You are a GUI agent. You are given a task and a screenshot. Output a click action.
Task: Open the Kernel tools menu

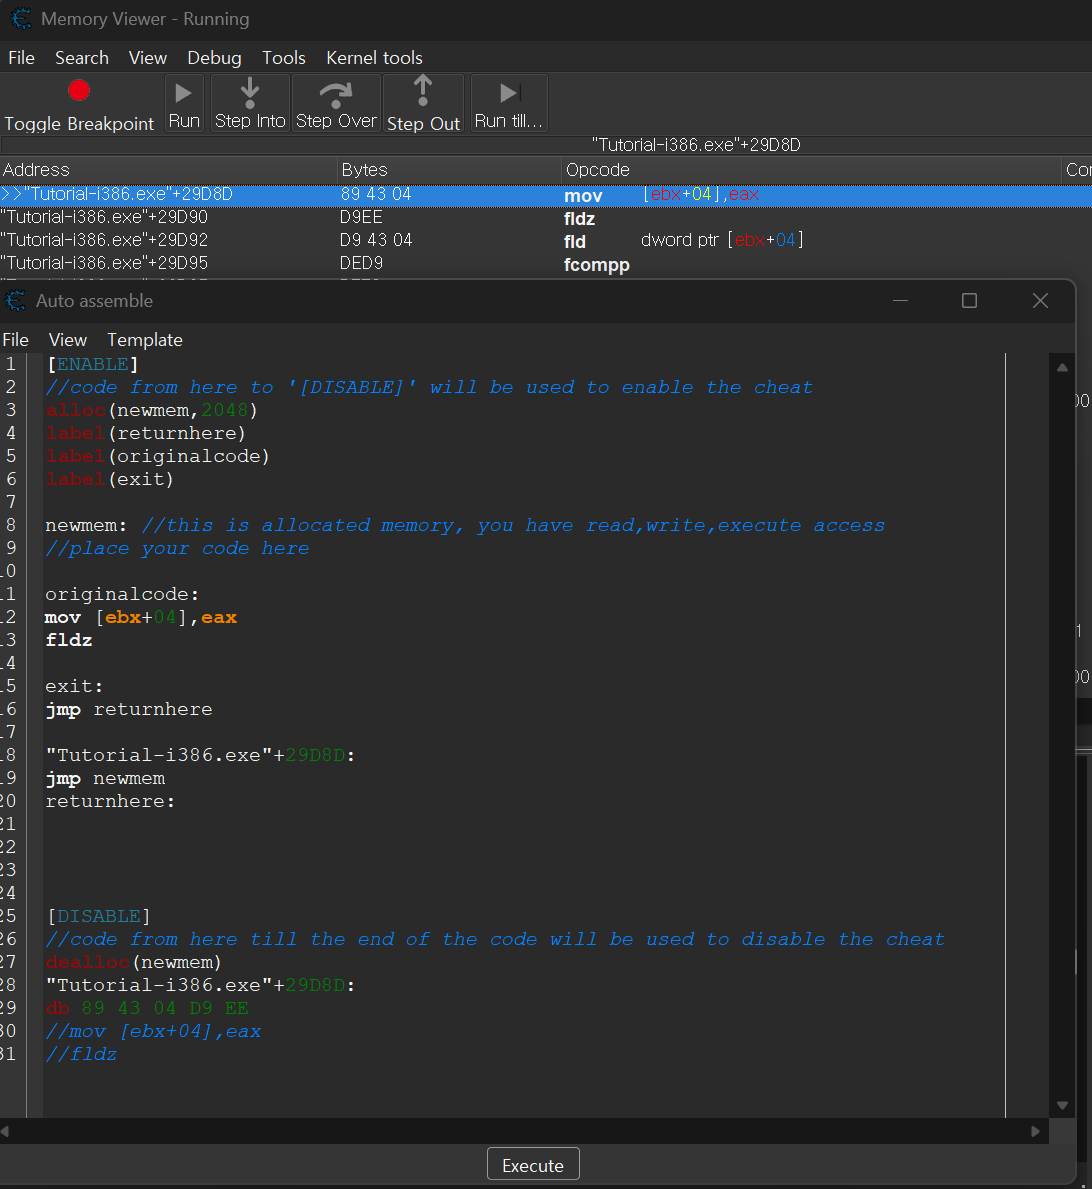[x=374, y=58]
